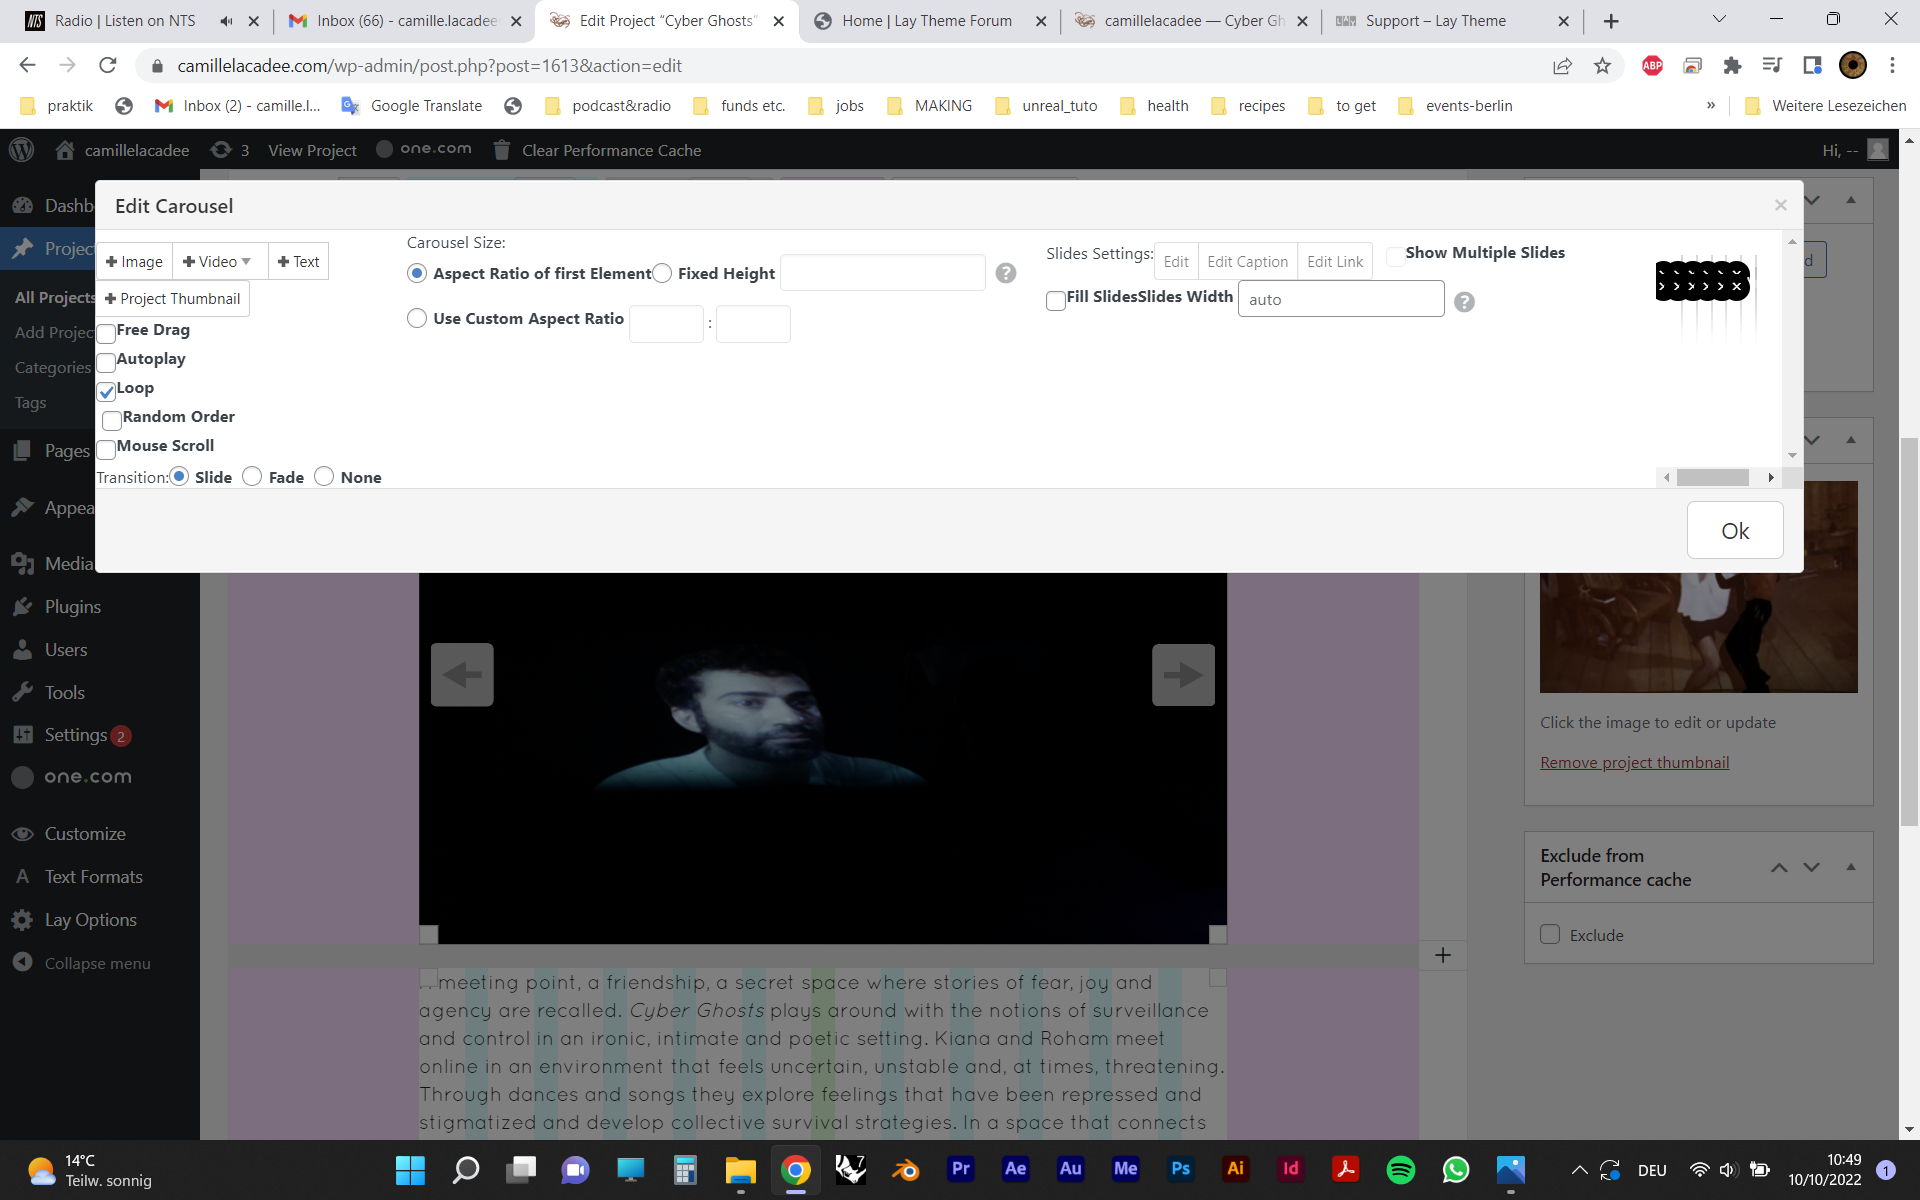
Task: Open Spotify from the Windows taskbar
Action: [x=1400, y=1169]
